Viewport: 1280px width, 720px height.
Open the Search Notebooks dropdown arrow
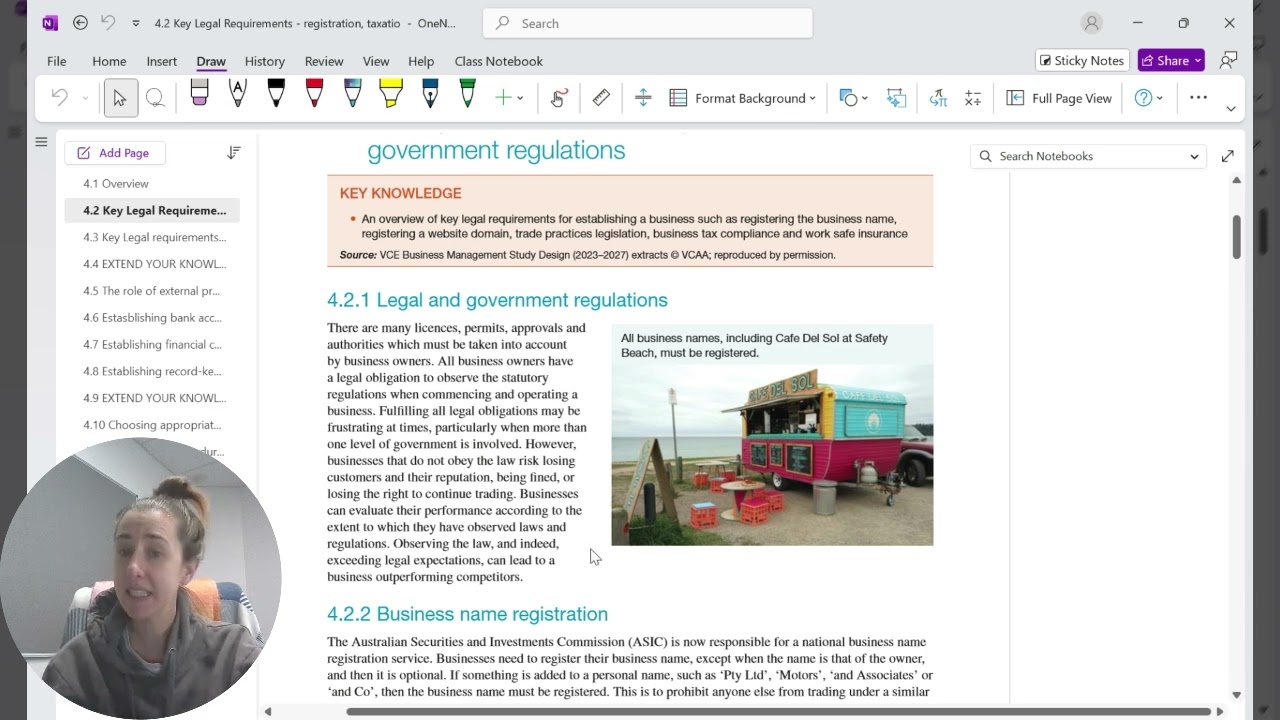(1194, 156)
